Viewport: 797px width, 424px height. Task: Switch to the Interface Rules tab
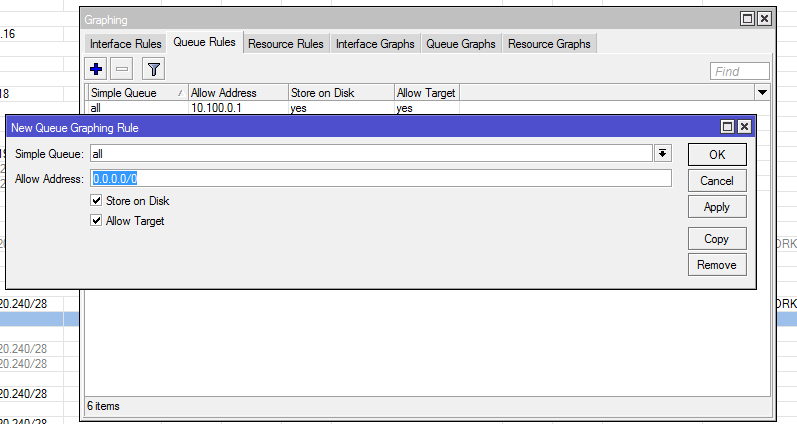click(125, 44)
